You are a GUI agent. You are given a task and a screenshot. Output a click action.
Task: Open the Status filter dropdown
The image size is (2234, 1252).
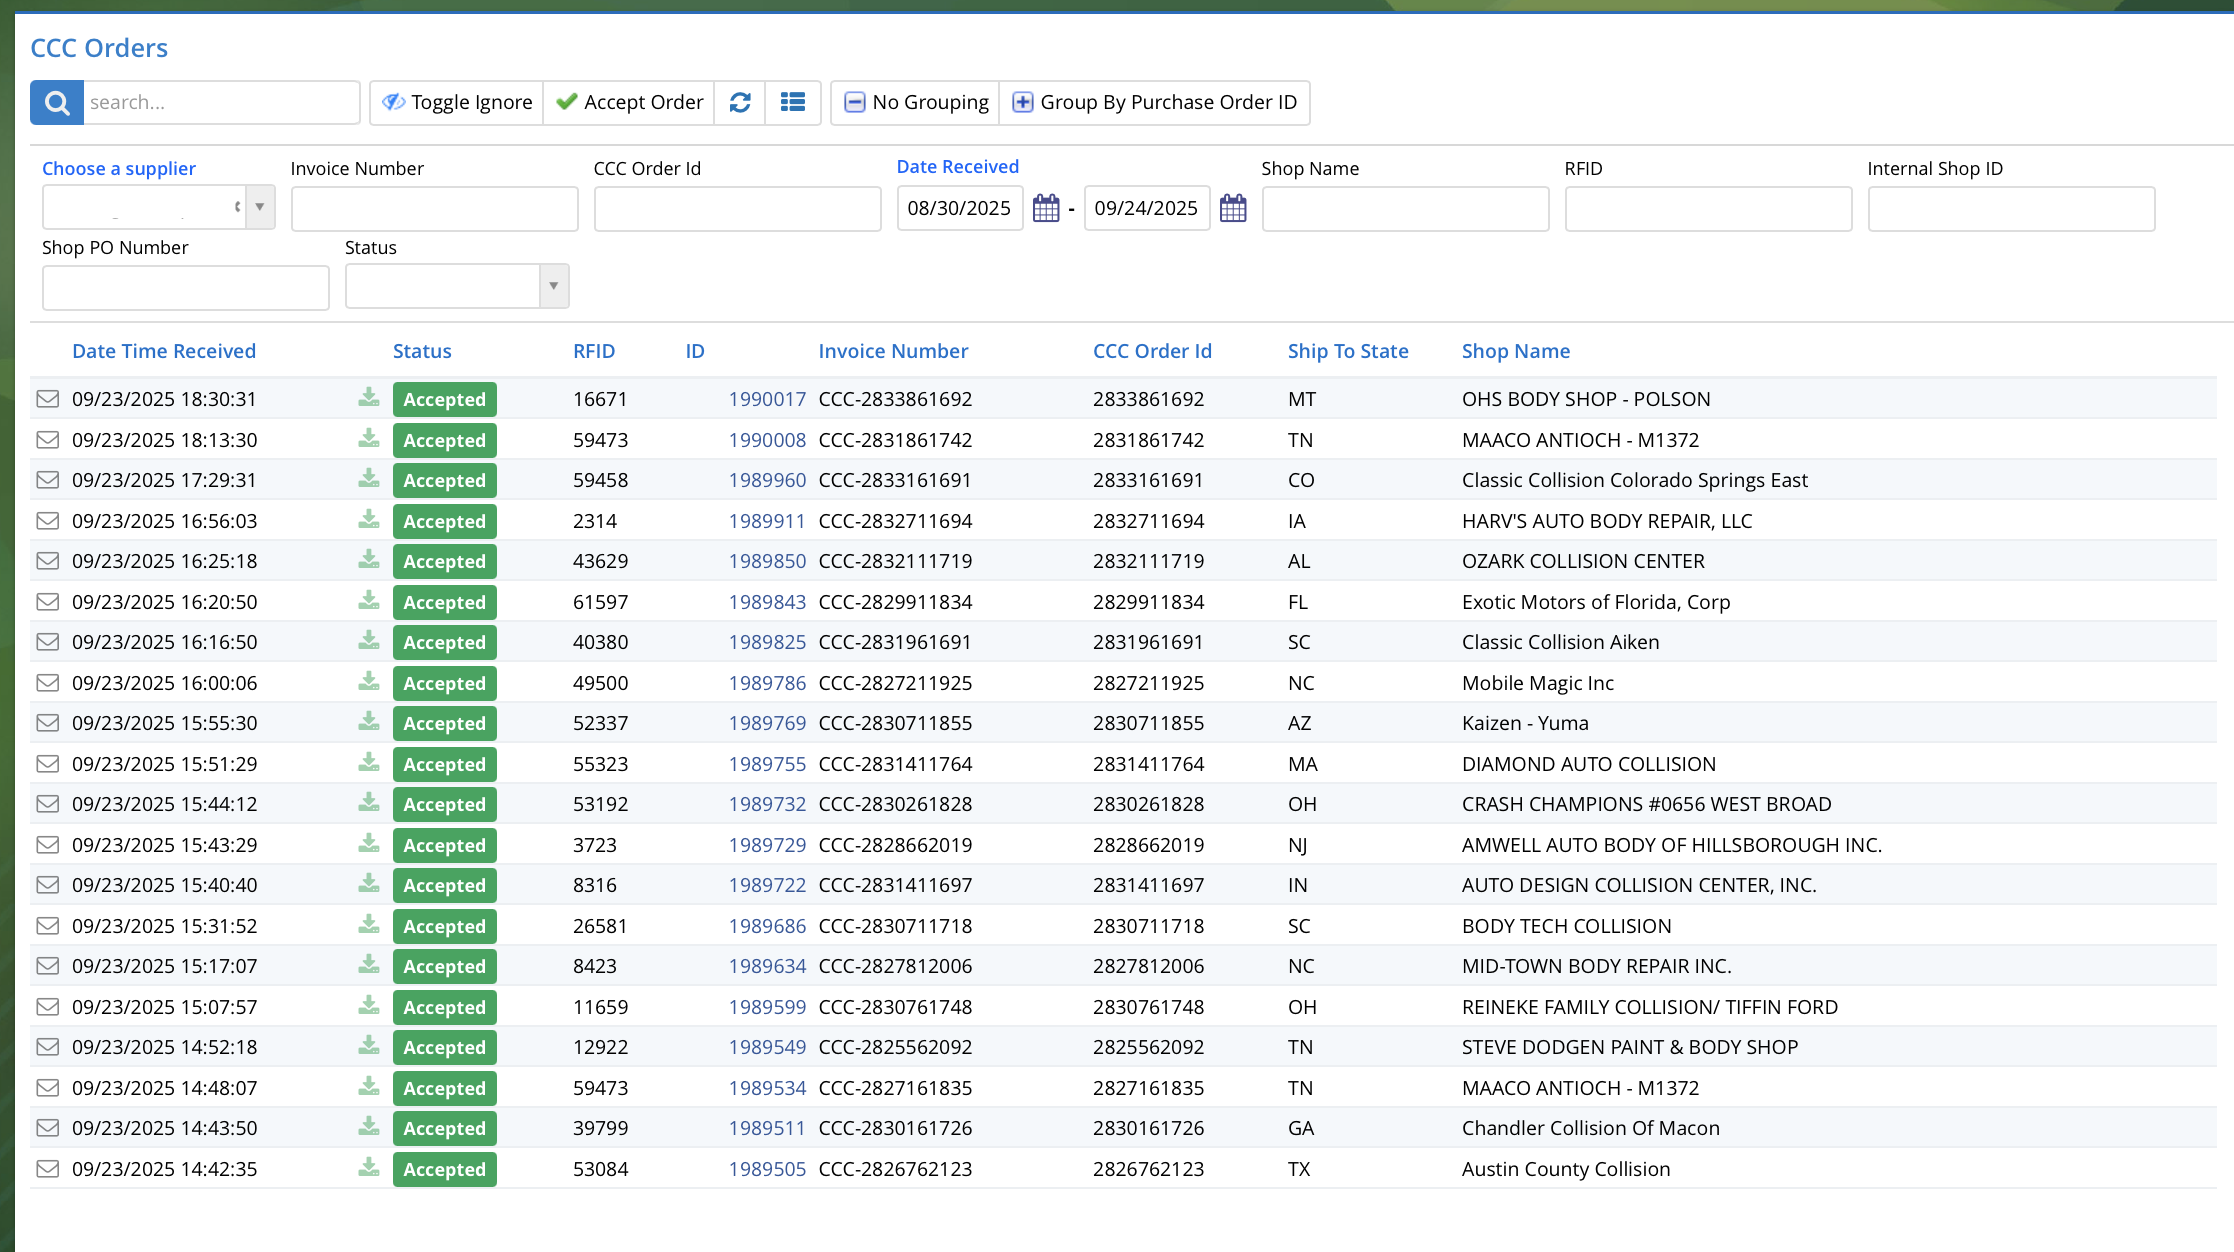pyautogui.click(x=553, y=286)
